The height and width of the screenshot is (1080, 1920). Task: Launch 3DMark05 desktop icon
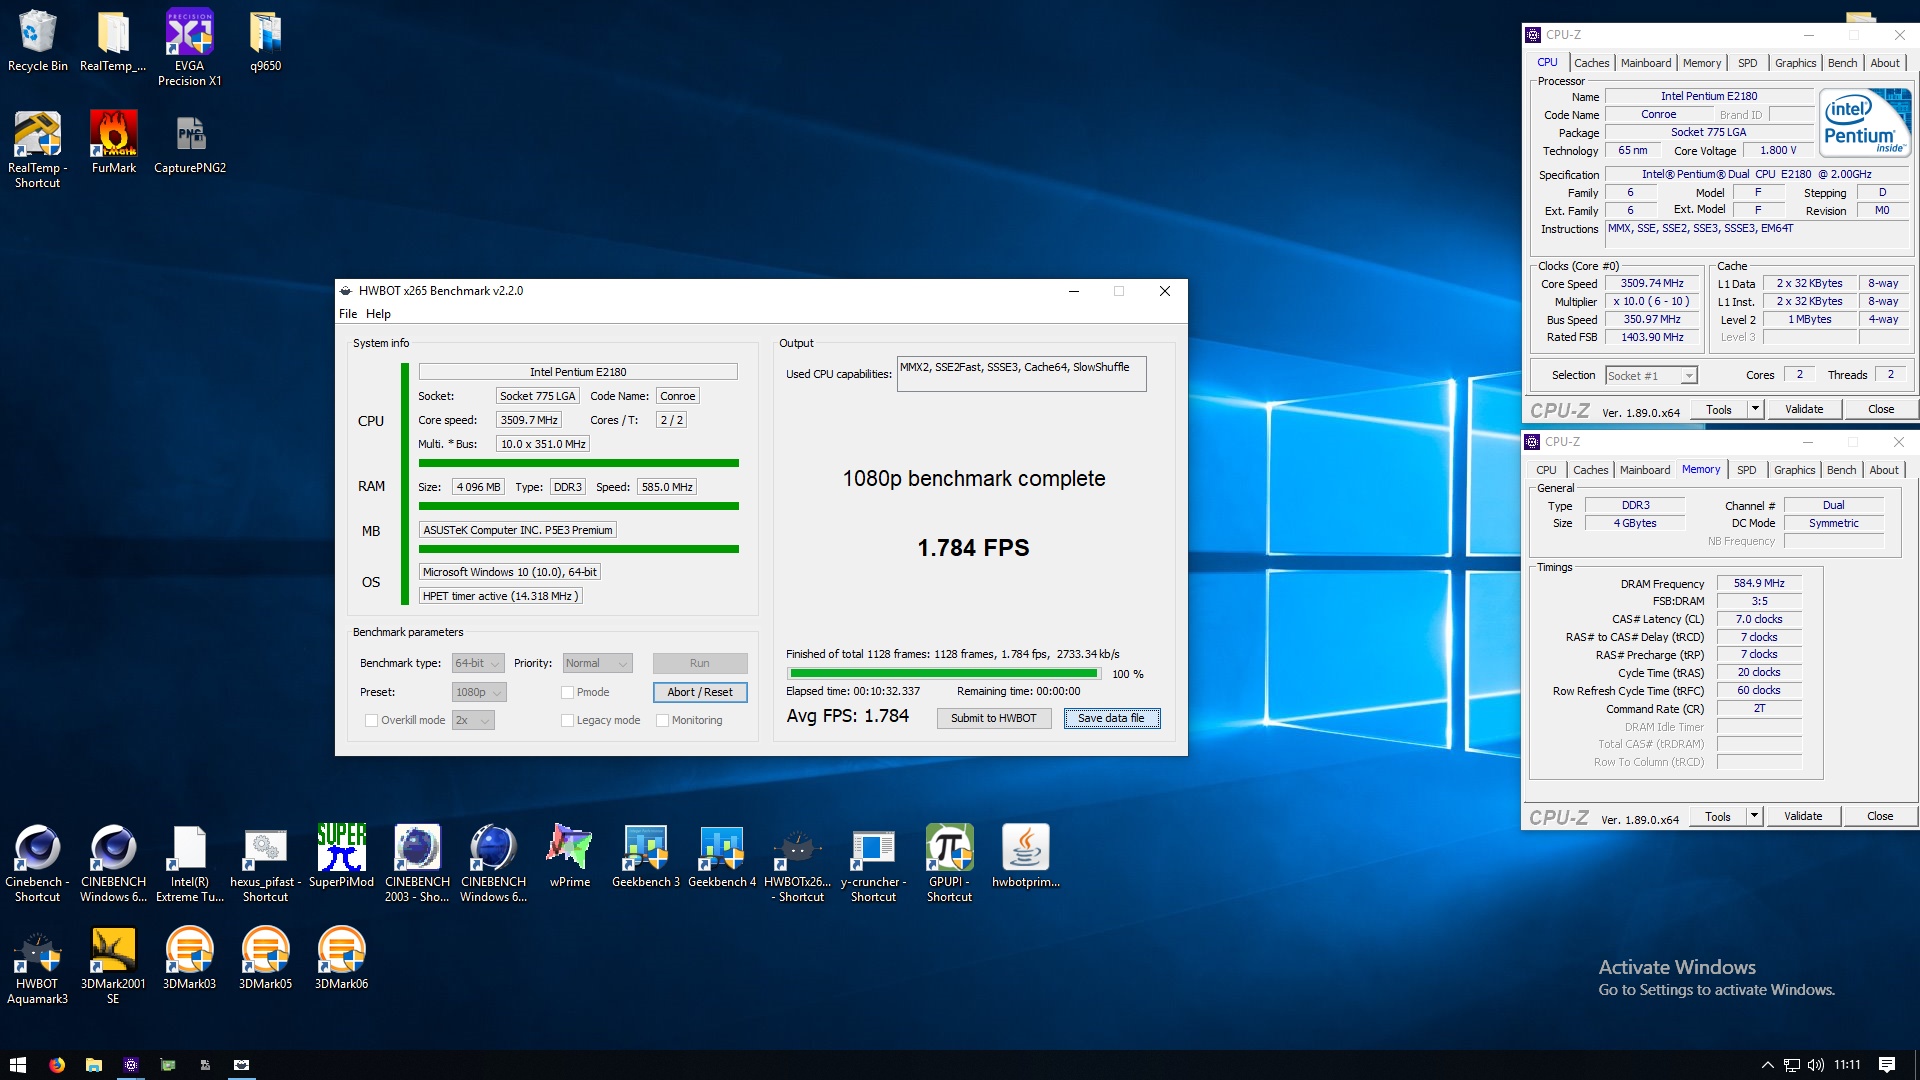pos(265,958)
